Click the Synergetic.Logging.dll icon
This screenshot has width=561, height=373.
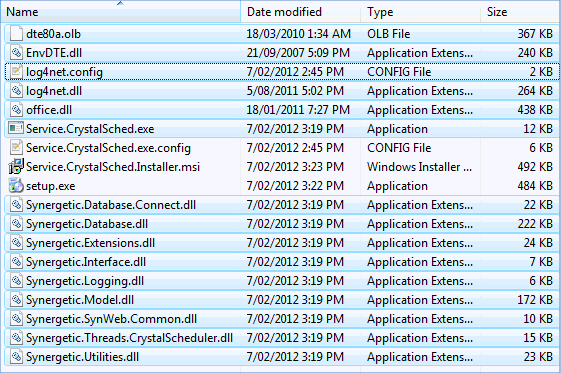click(16, 281)
